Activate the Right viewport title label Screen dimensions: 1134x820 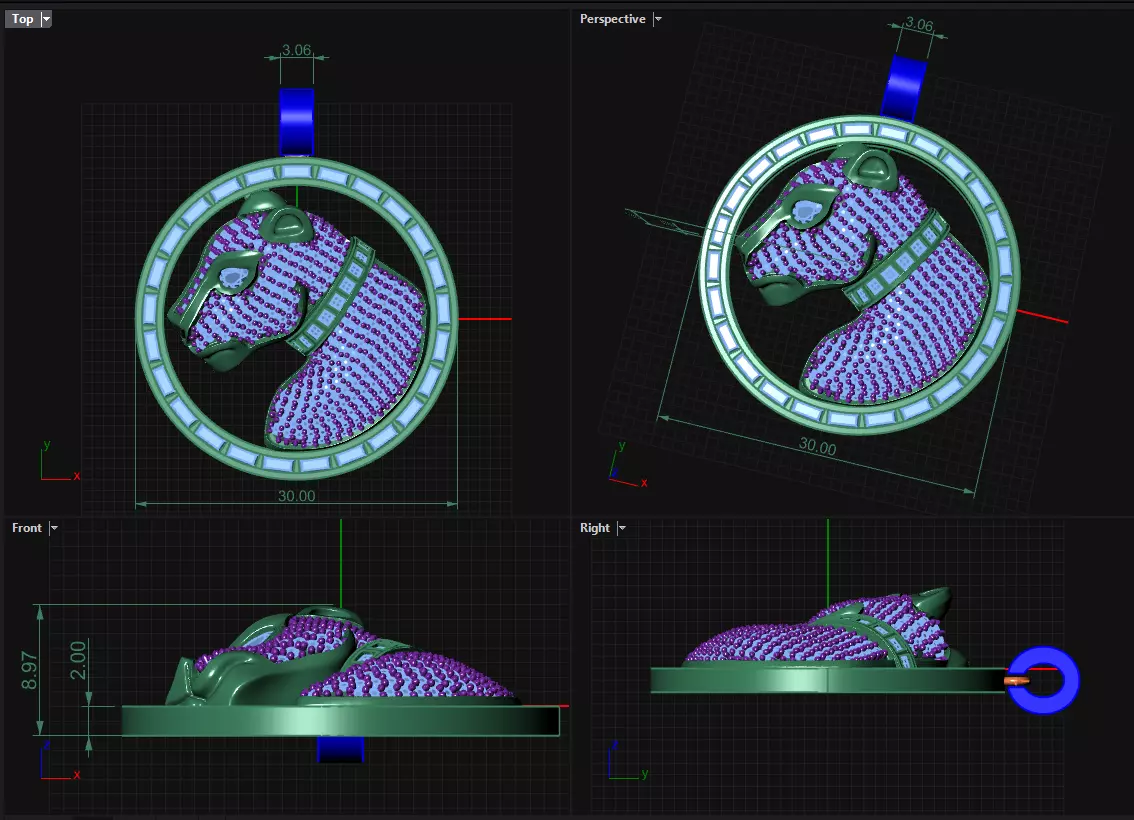pos(594,528)
